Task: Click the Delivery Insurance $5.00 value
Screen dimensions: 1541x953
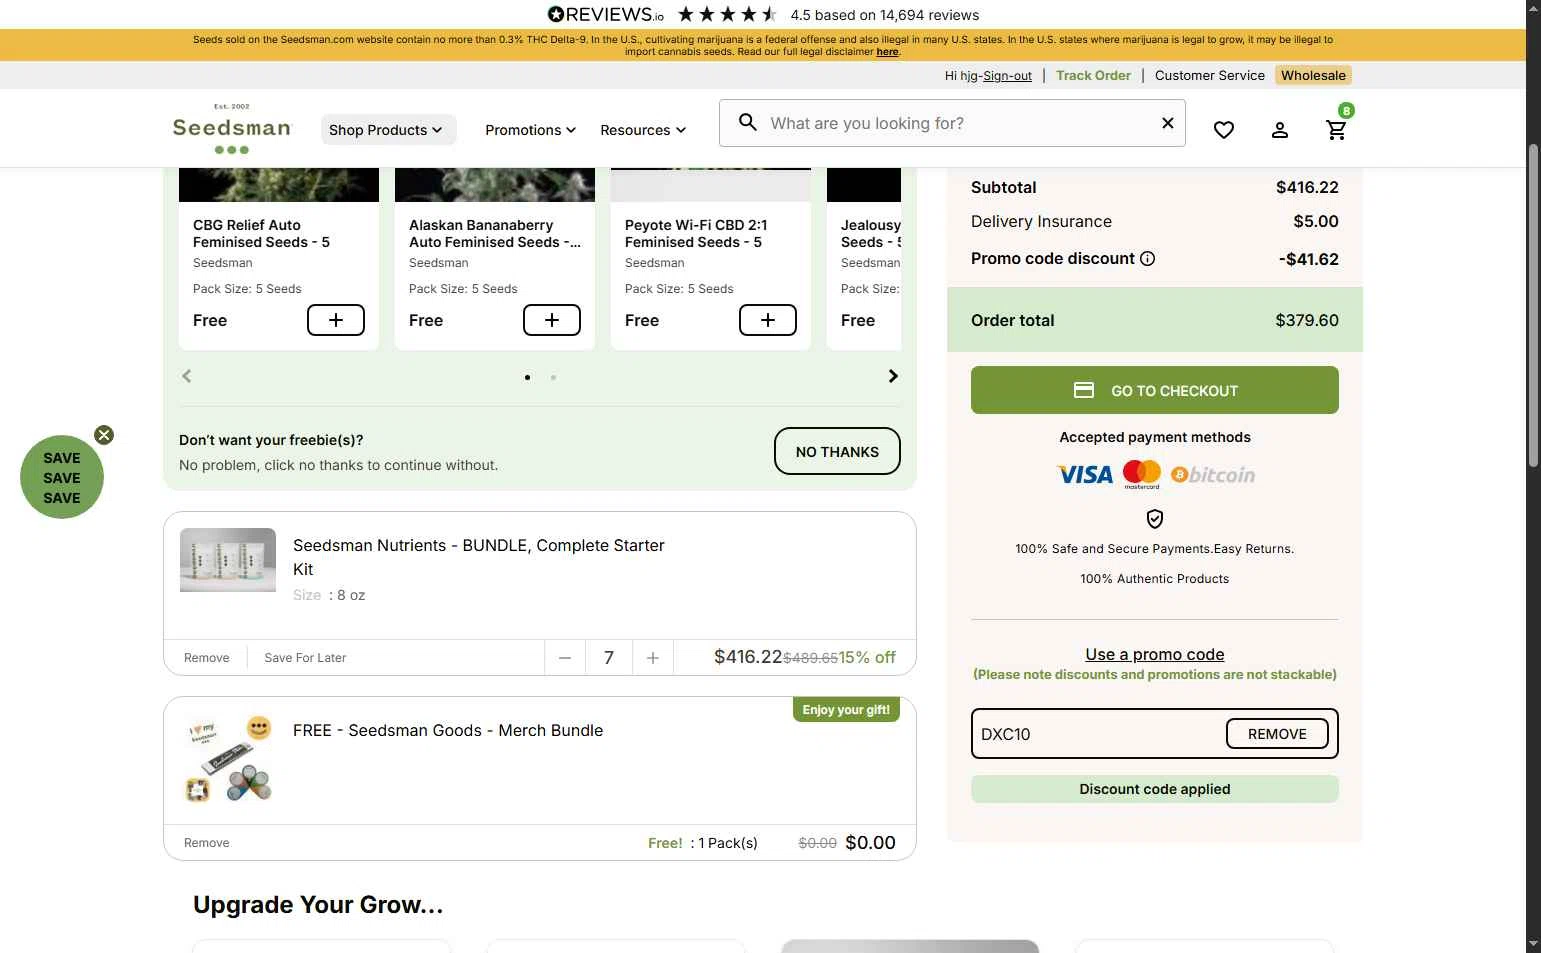Action: pos(1316,222)
